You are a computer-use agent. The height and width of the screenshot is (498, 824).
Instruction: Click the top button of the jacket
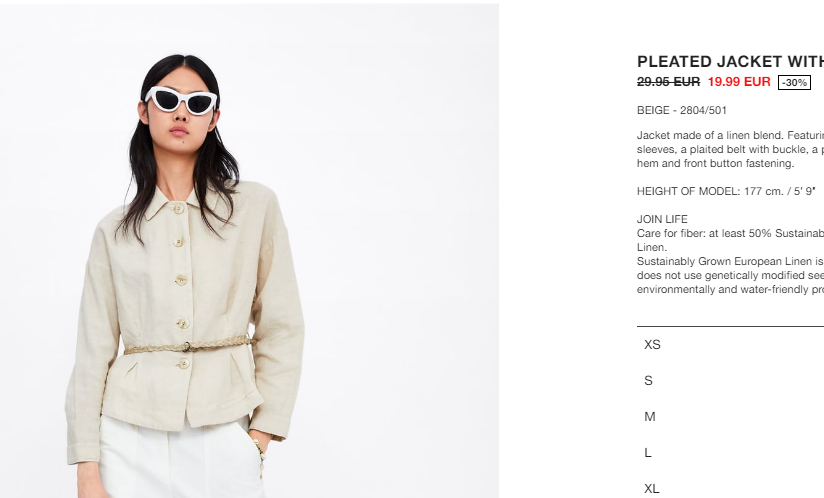[x=179, y=209]
